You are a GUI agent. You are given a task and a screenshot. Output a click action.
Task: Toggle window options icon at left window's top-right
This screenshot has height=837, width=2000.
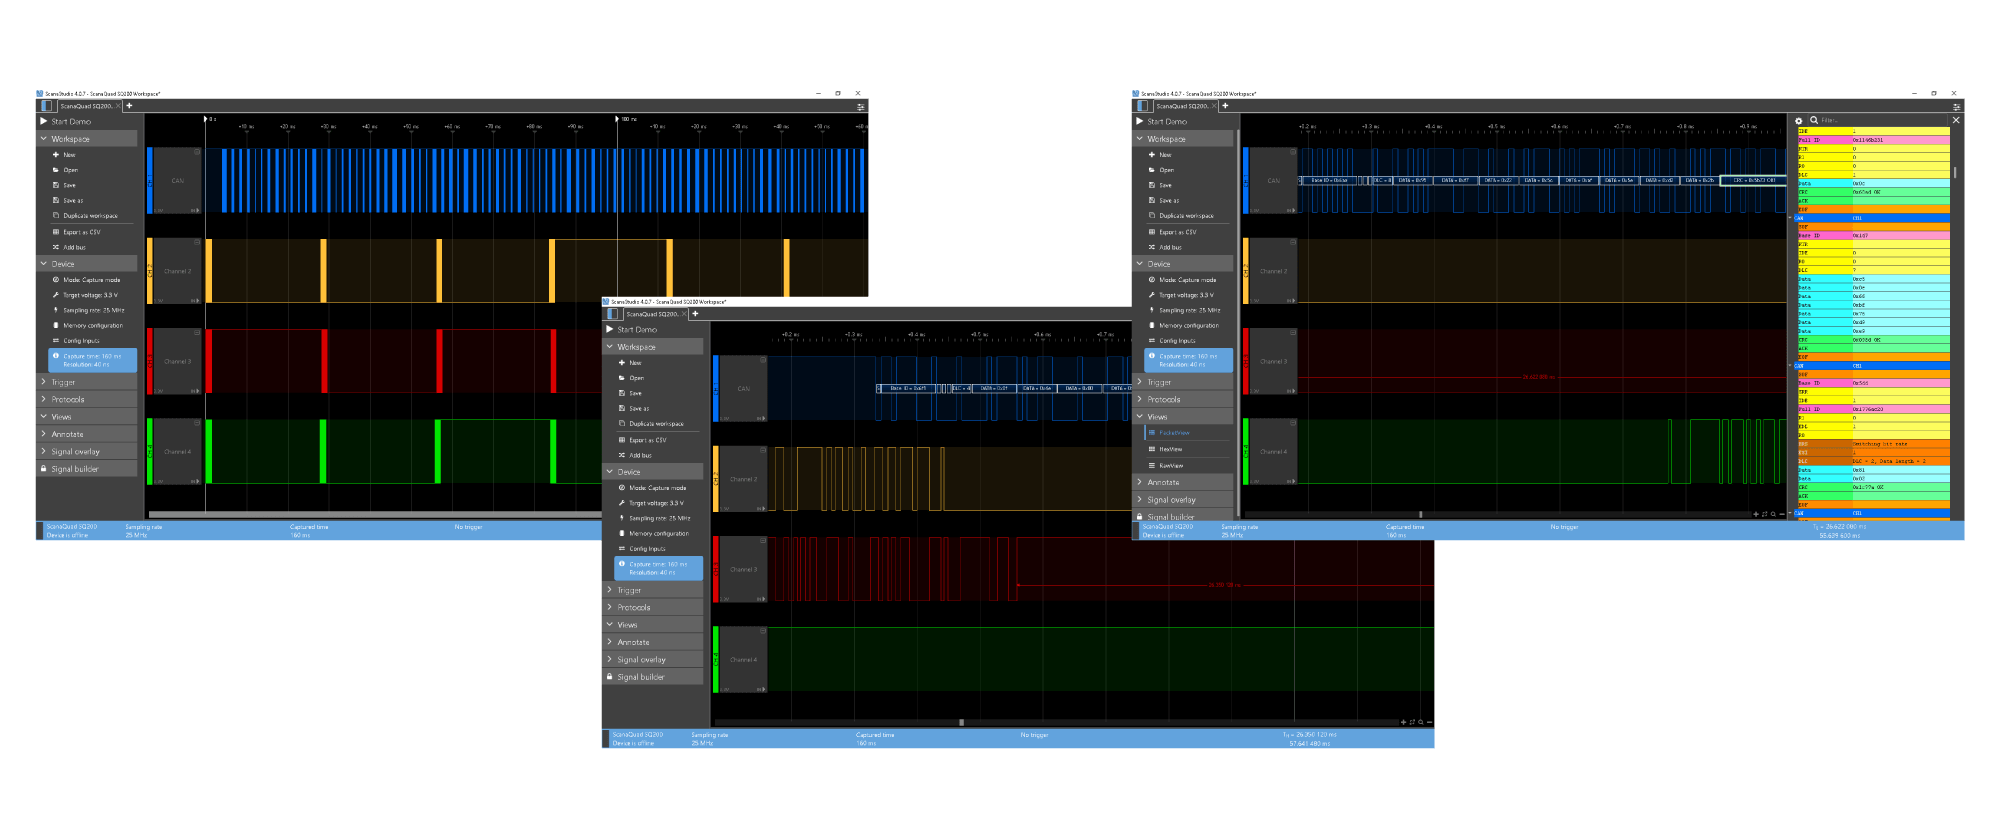[x=860, y=106]
